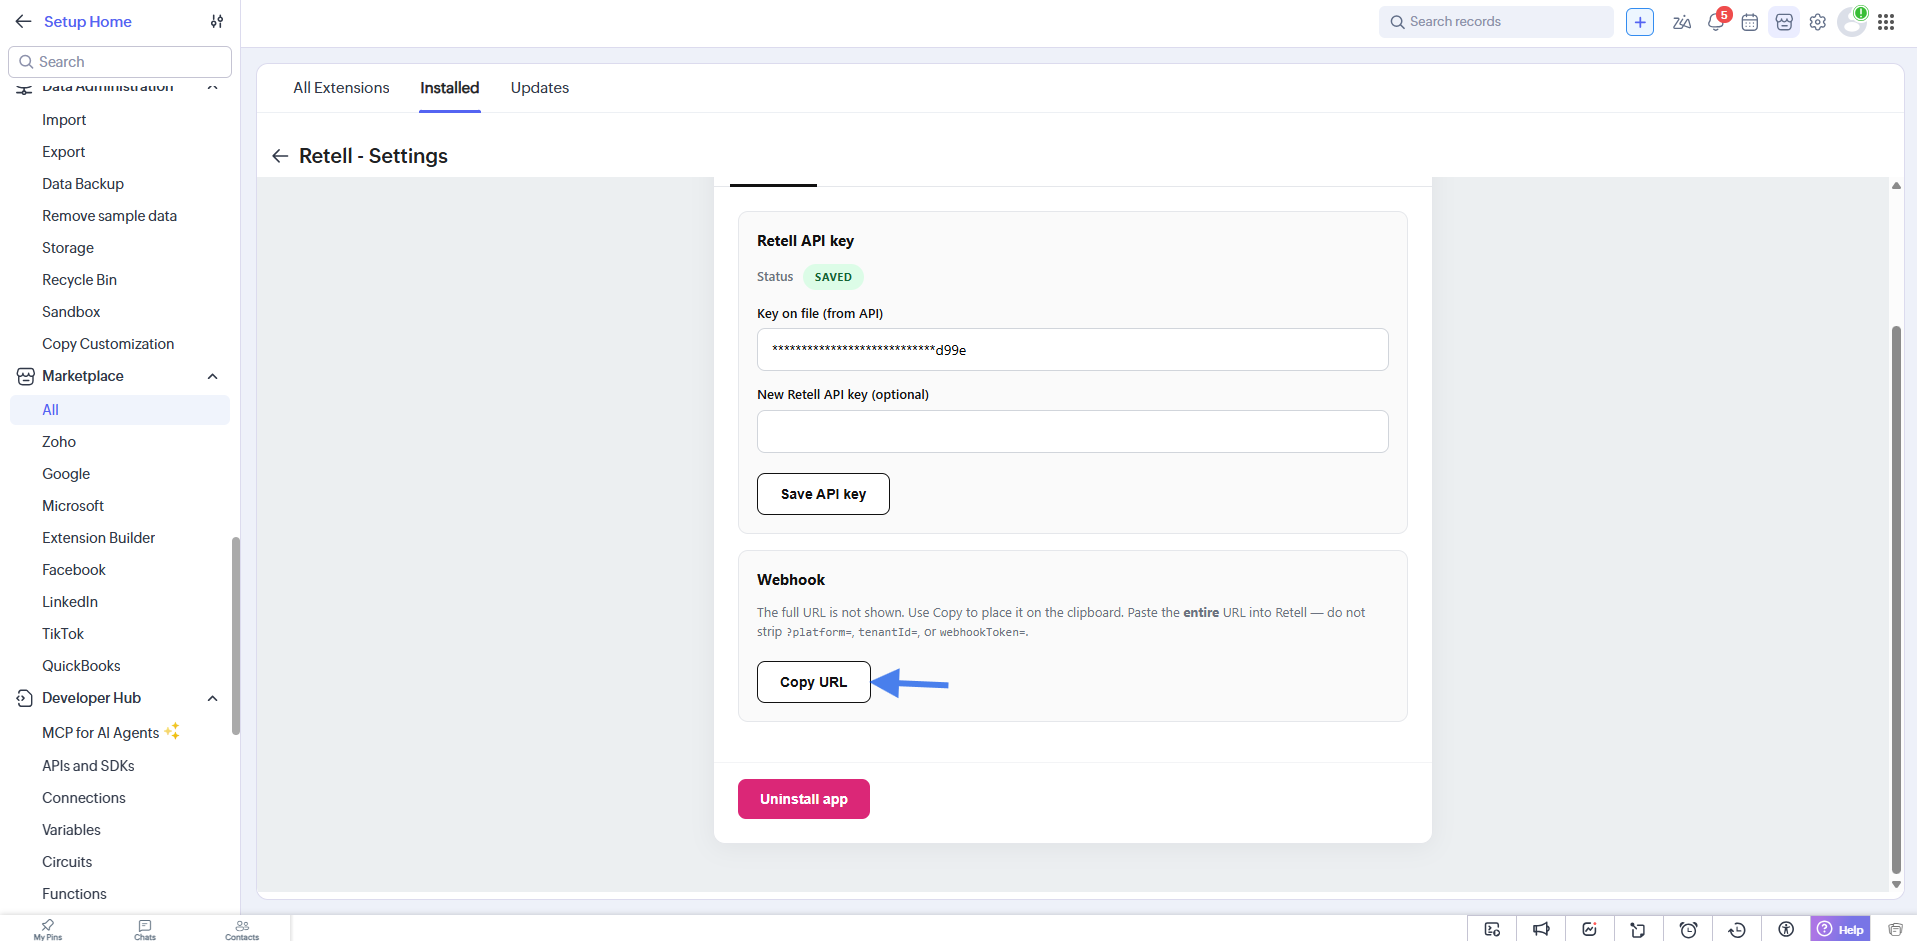Click the megaphone announcements icon

coord(1541,929)
